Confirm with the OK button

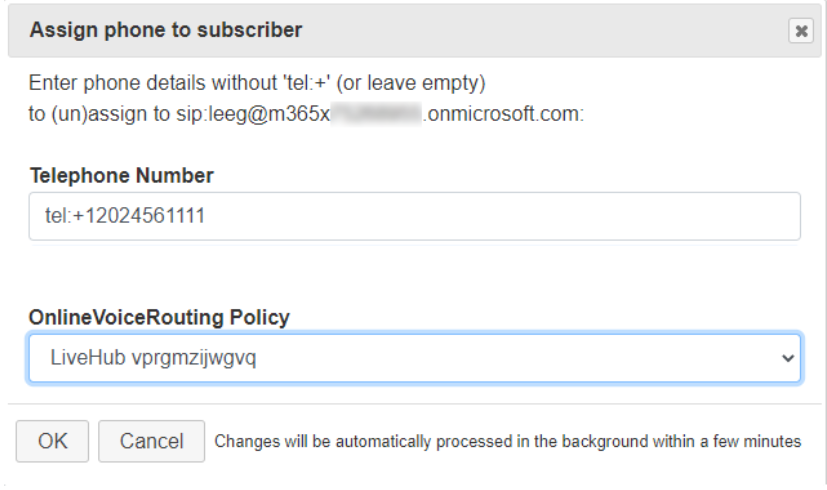point(52,441)
